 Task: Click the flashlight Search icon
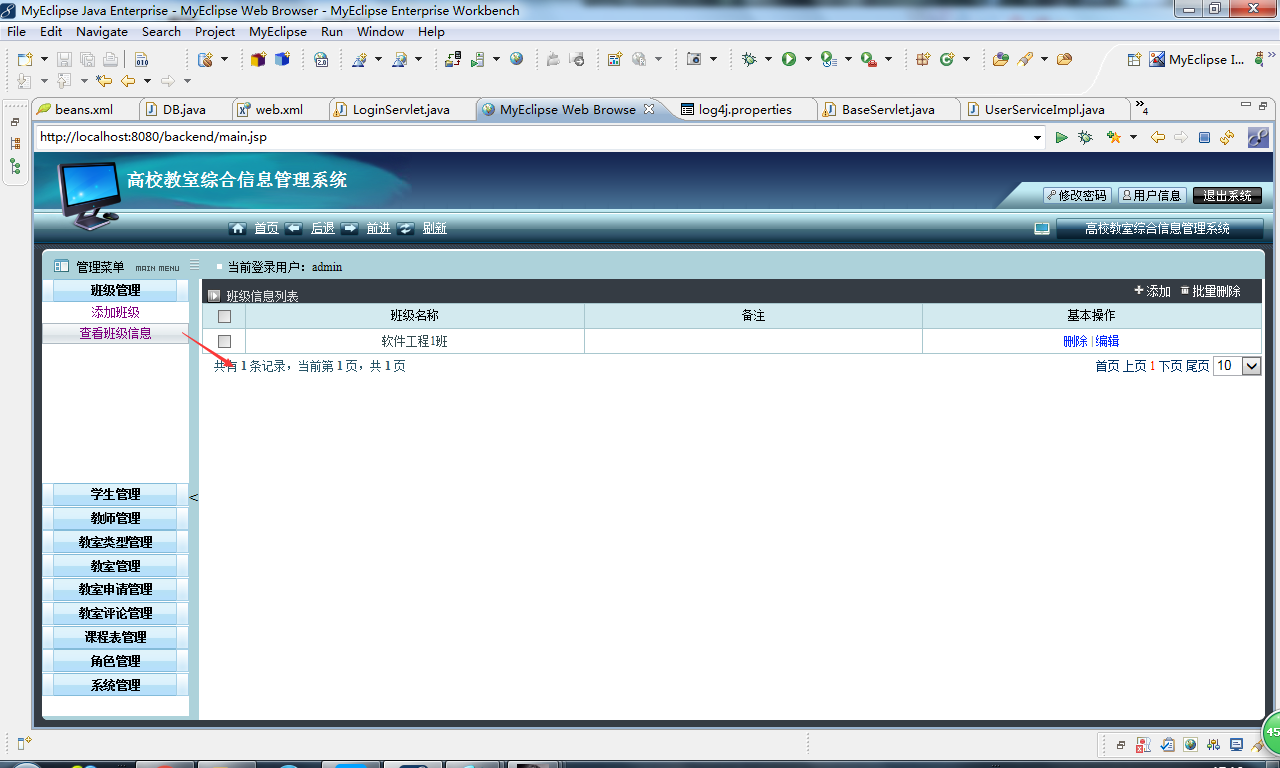click(x=1025, y=60)
